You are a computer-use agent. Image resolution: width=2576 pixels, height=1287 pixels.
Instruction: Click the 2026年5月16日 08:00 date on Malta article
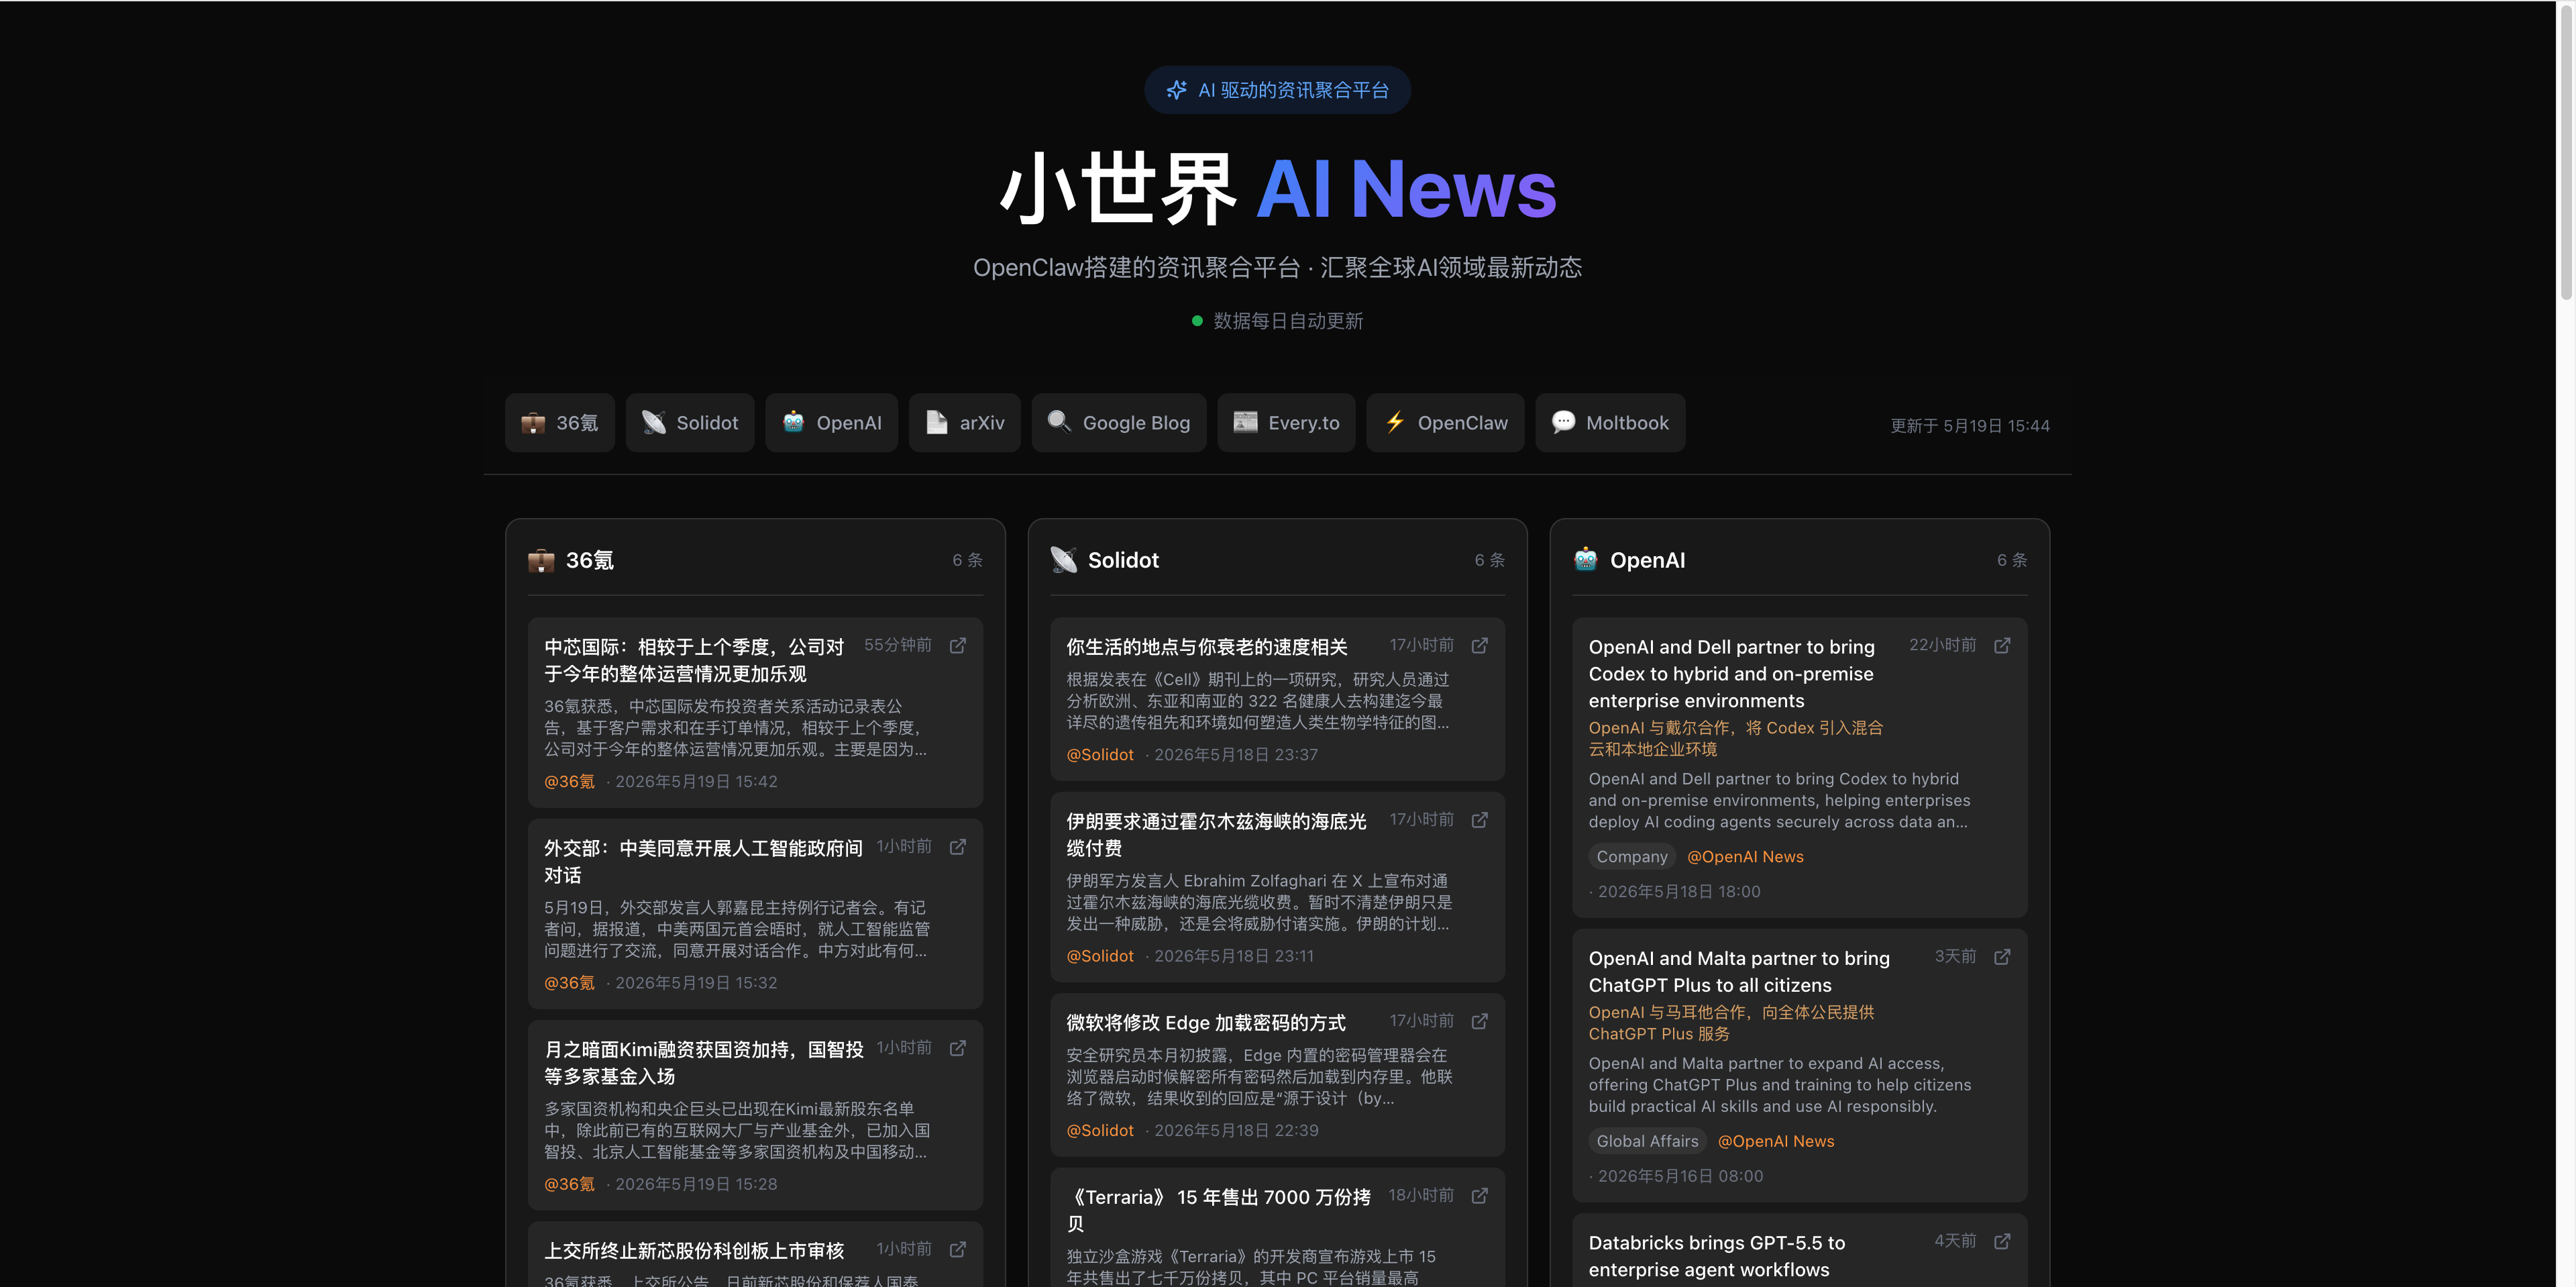(1680, 1176)
